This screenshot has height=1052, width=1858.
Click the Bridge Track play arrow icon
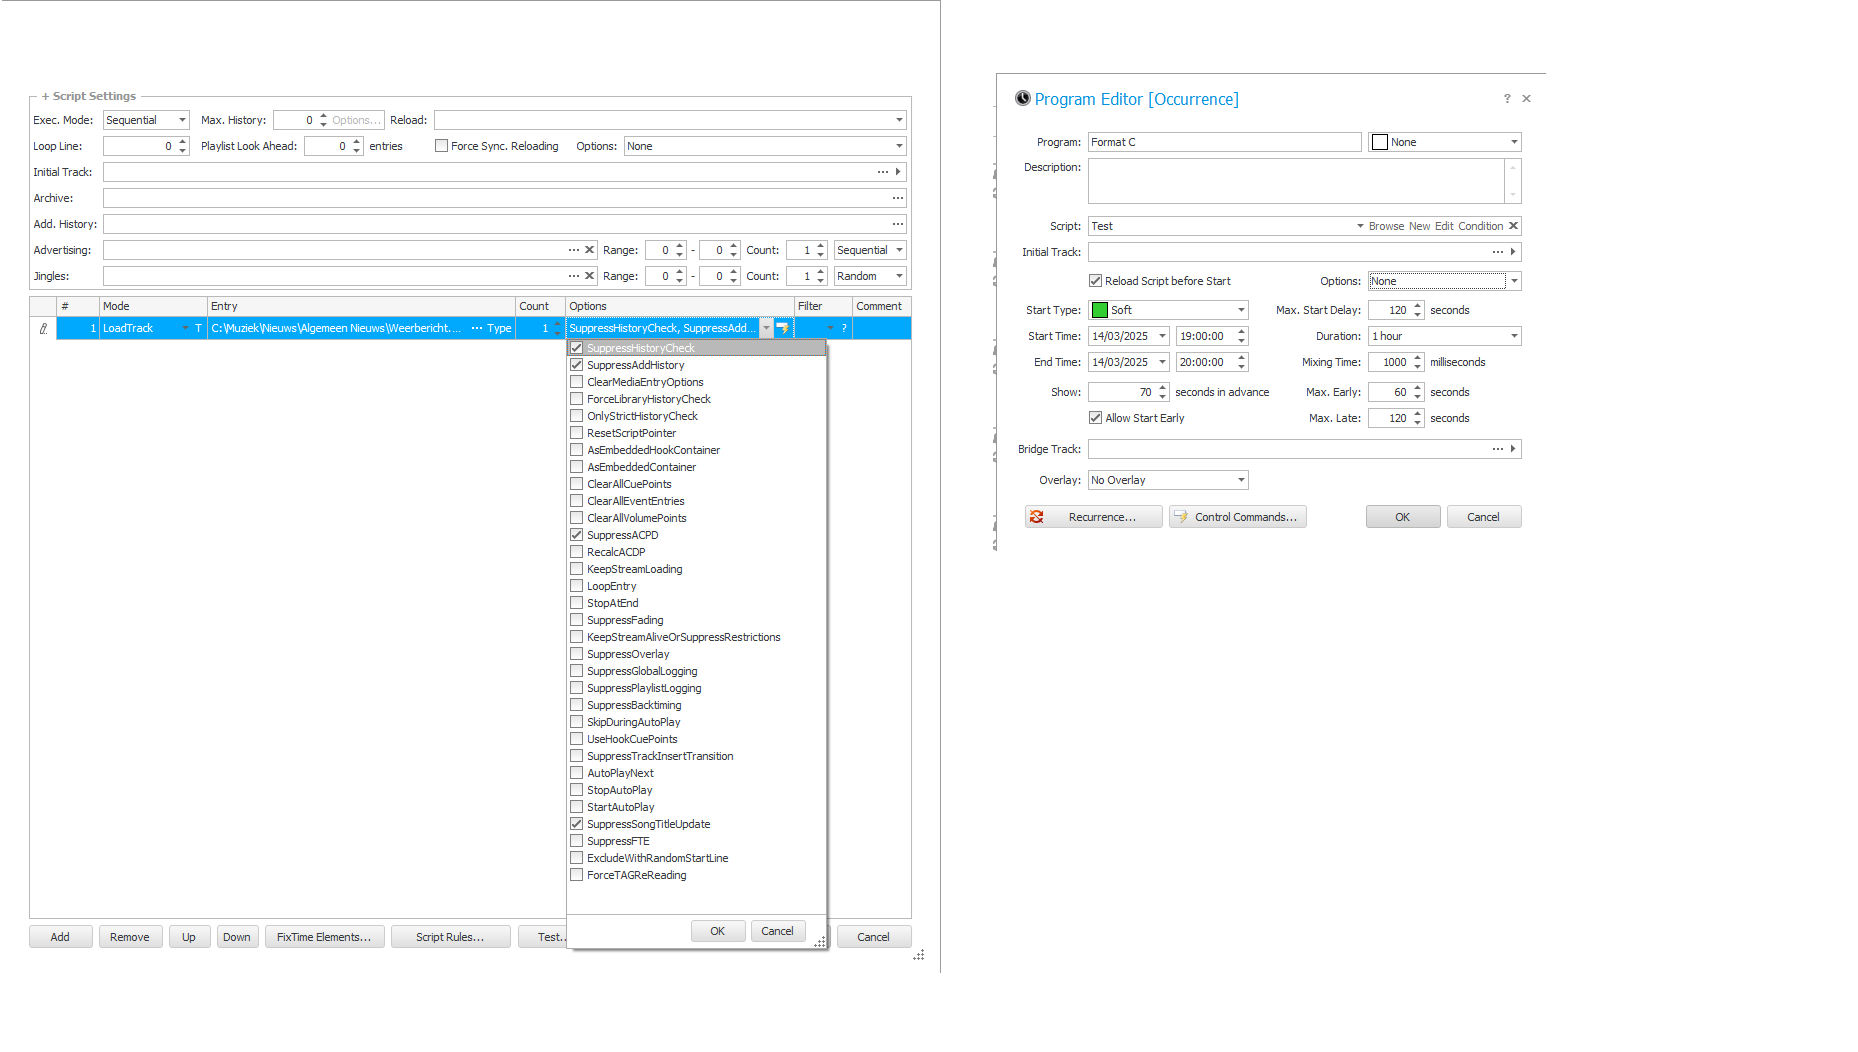pyautogui.click(x=1513, y=449)
